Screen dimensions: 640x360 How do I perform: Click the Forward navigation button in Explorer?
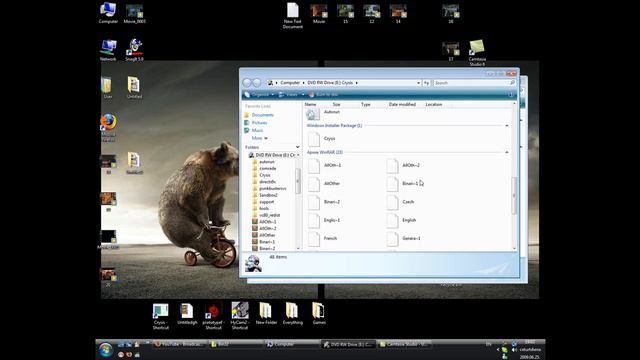(x=257, y=83)
